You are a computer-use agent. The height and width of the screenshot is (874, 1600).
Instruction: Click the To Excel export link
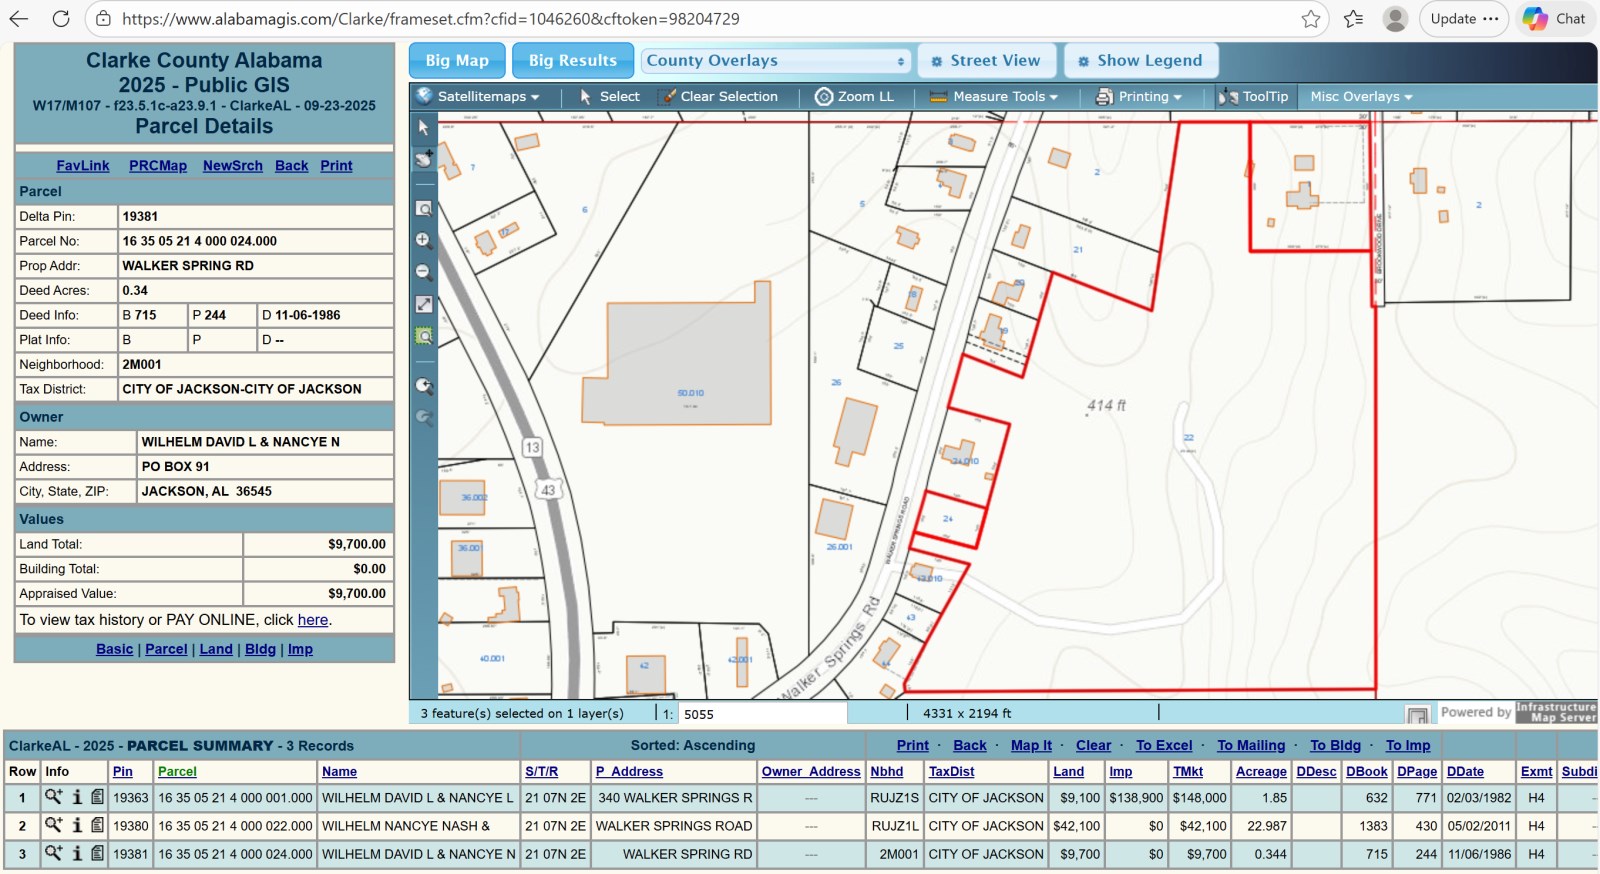coord(1164,746)
